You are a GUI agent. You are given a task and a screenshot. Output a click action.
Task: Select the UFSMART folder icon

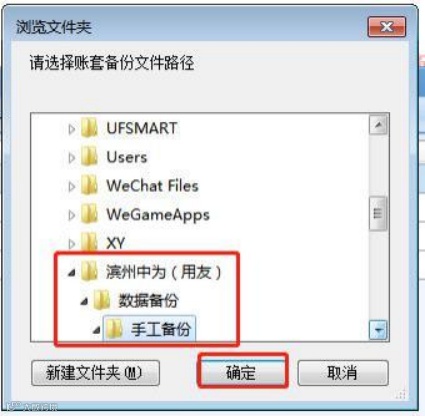pos(89,129)
